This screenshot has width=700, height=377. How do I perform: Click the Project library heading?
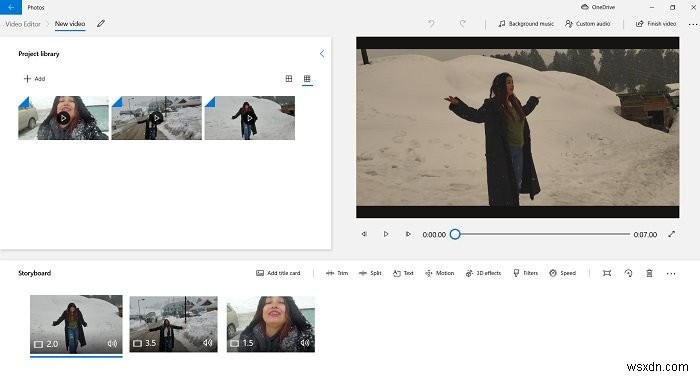coord(39,54)
